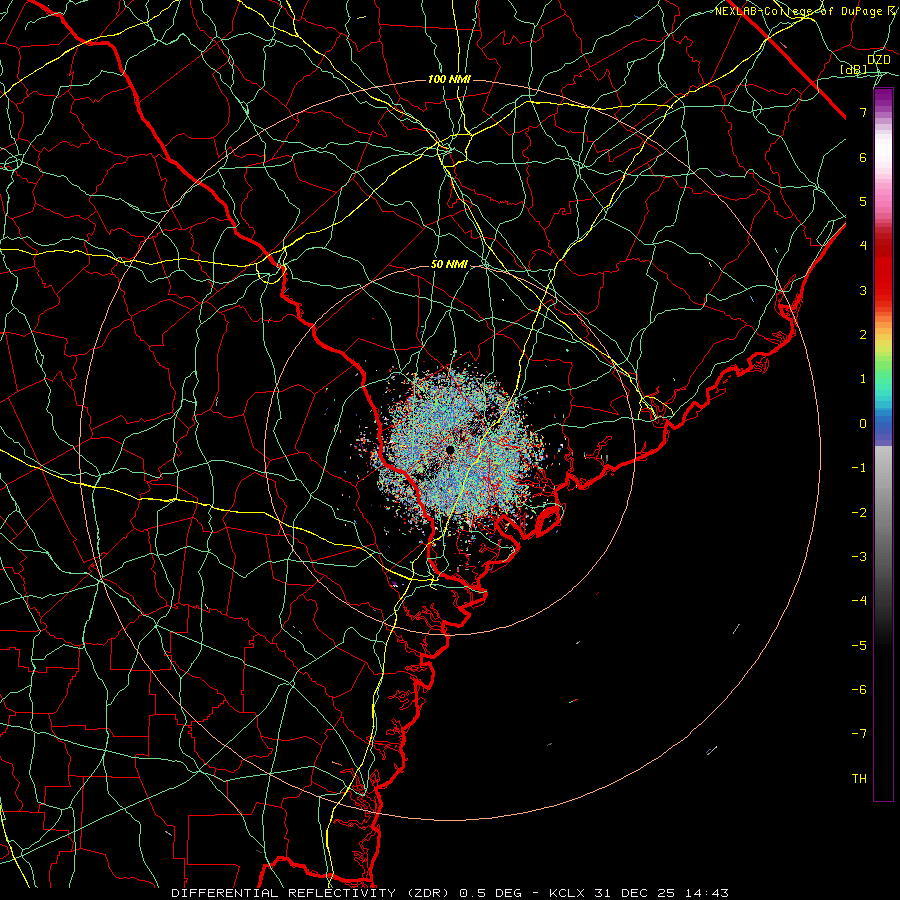Viewport: 900px width, 900px height.
Task: Click the 31 DEC 25 date in the caption
Action: coord(633,893)
